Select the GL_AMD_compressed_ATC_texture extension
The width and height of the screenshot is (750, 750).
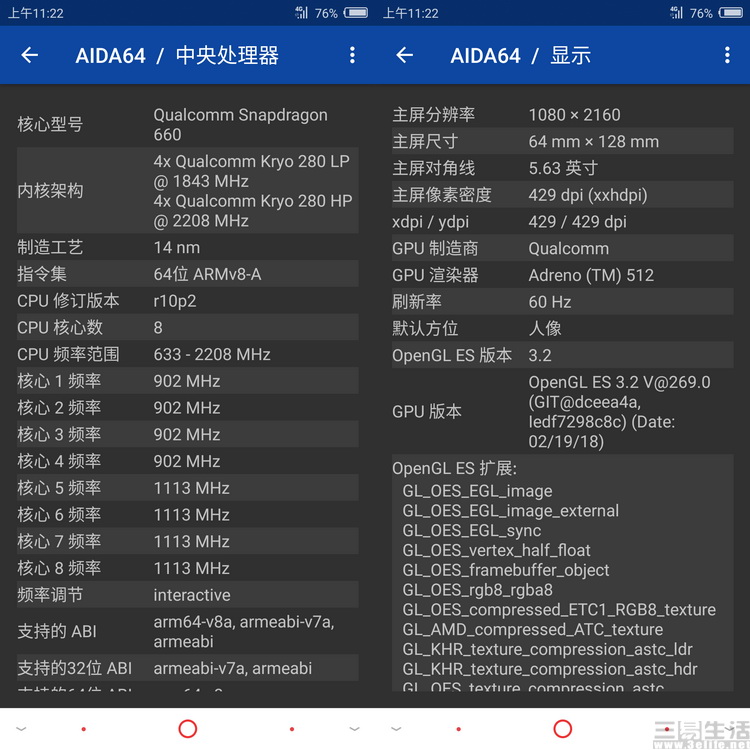click(533, 629)
